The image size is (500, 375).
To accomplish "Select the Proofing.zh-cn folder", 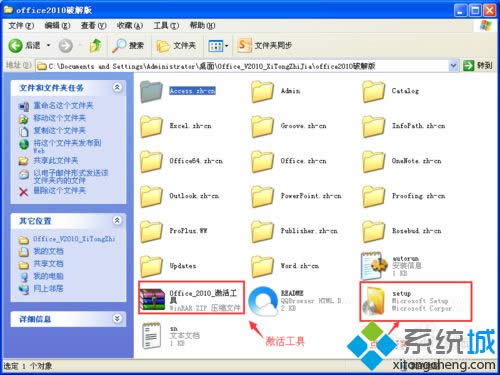I will tap(403, 196).
